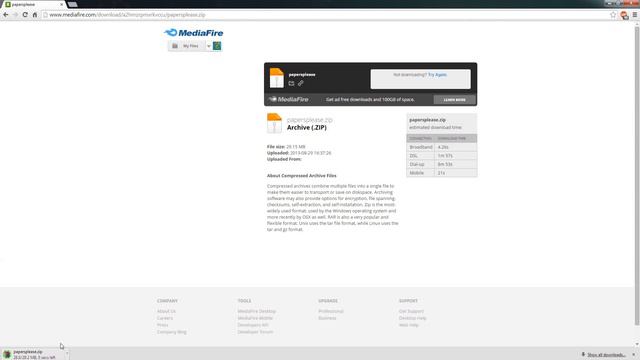640x360 pixels.
Task: Open the MediaFire Desktop footer link
Action: (x=257, y=311)
